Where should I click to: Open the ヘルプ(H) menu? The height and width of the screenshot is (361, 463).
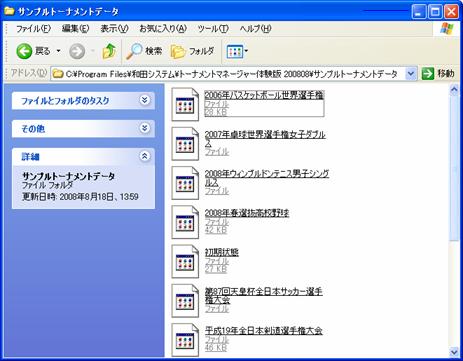255,29
